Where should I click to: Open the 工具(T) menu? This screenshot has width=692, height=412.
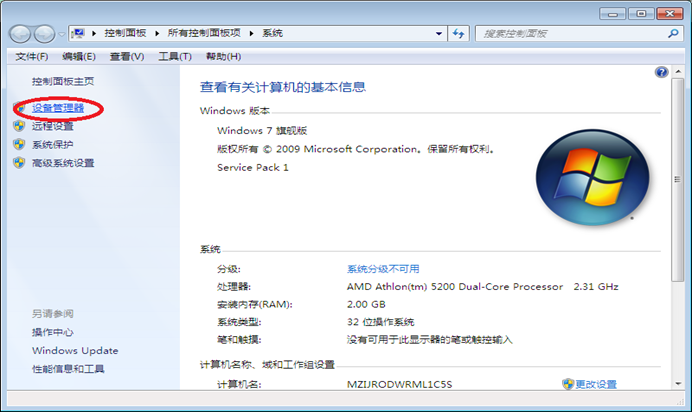(175, 56)
